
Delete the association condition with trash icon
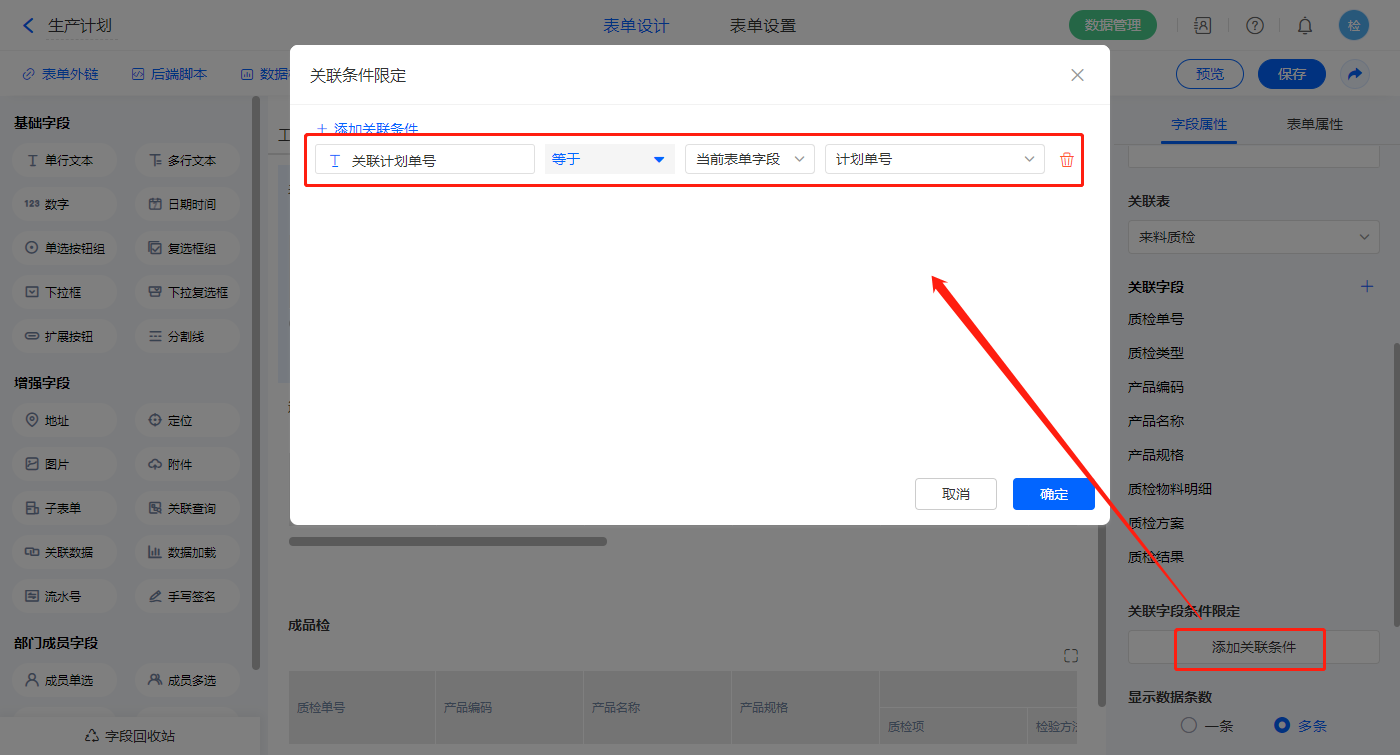pyautogui.click(x=1066, y=160)
